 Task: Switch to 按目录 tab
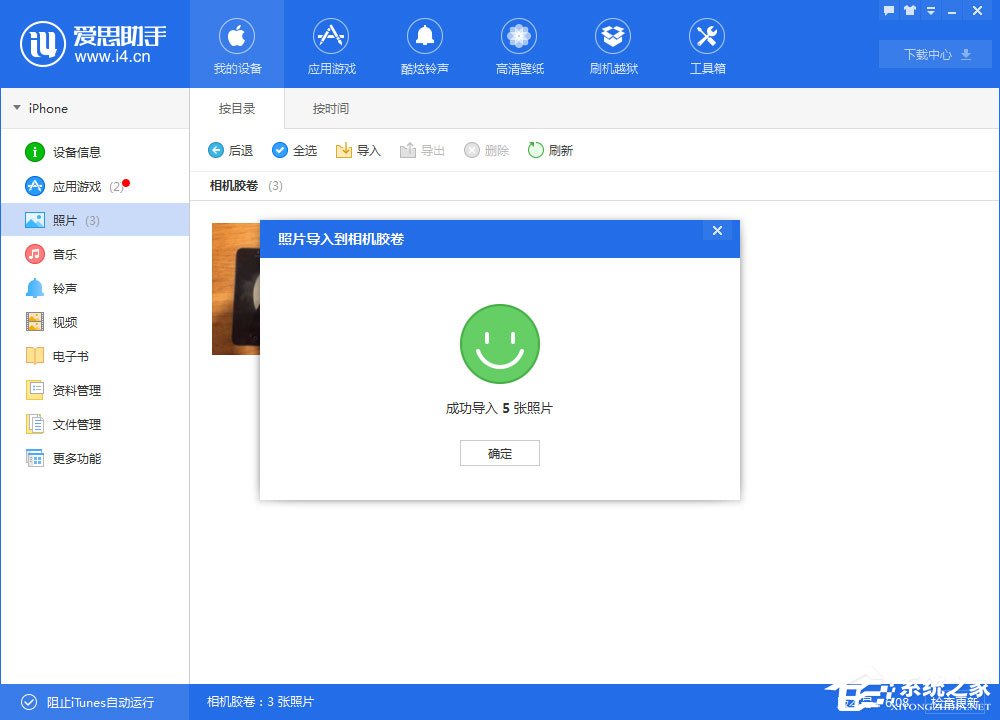pyautogui.click(x=237, y=108)
